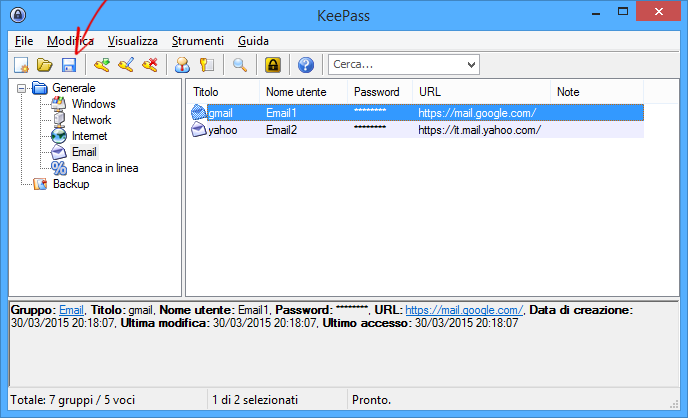Click the Open database folder icon
The width and height of the screenshot is (688, 418).
pos(44,65)
